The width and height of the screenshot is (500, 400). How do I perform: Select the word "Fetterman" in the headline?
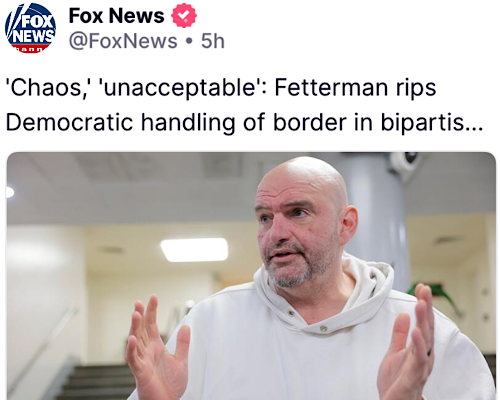331,87
